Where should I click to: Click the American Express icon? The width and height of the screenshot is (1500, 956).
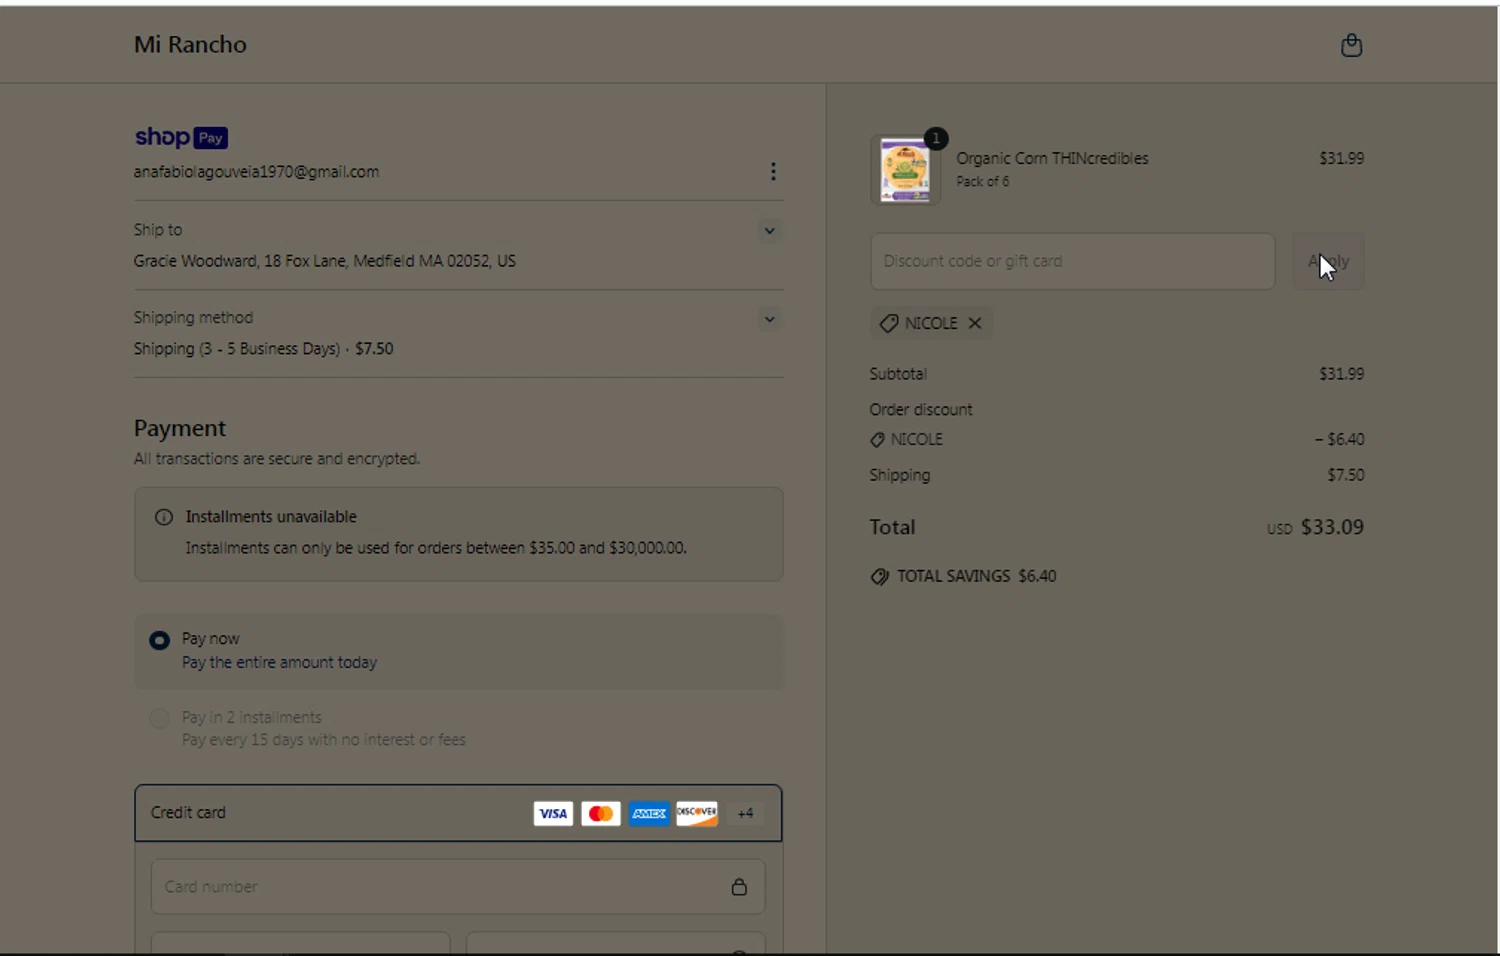(x=649, y=814)
